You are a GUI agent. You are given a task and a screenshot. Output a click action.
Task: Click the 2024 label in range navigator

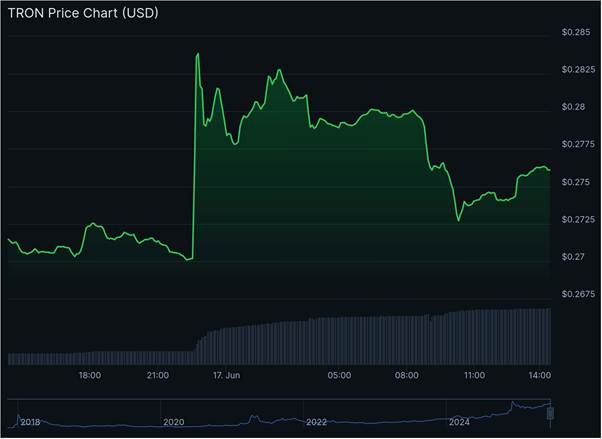coord(460,422)
